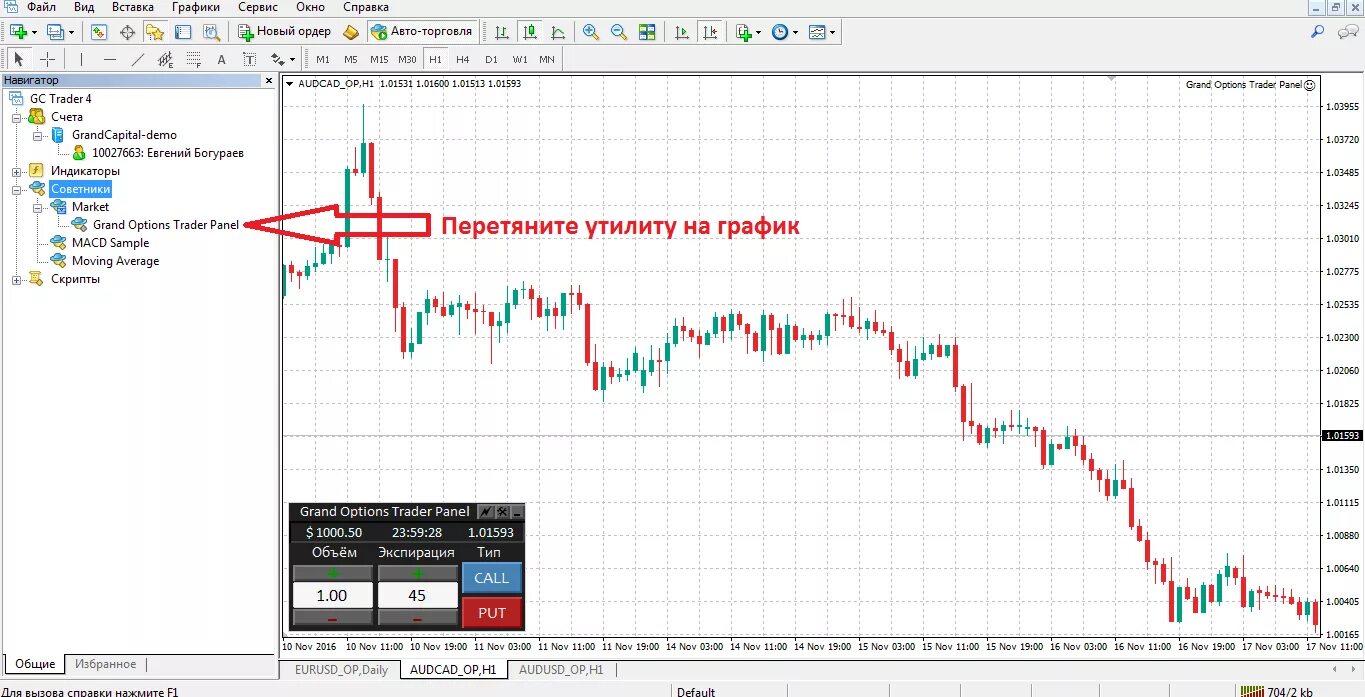Toggle the Terminal window icon

click(183, 32)
